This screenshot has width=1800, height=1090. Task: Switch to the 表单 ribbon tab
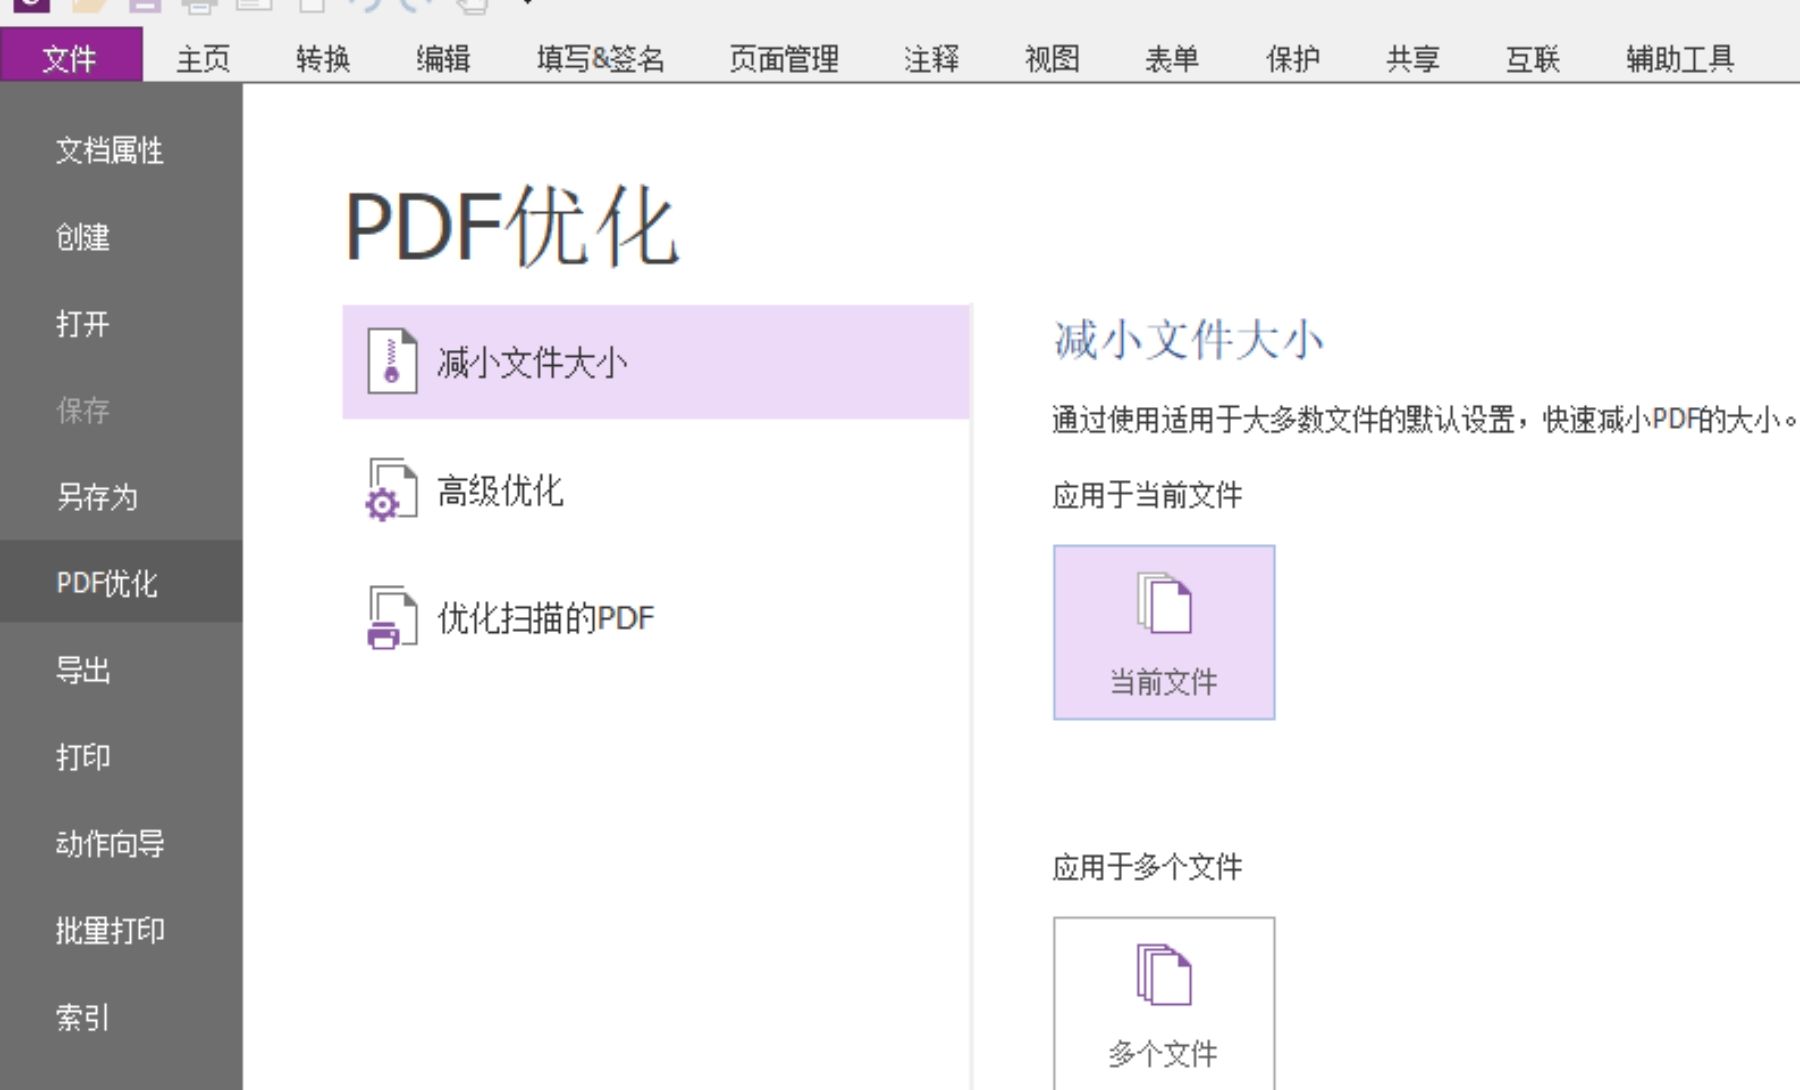pos(1172,59)
